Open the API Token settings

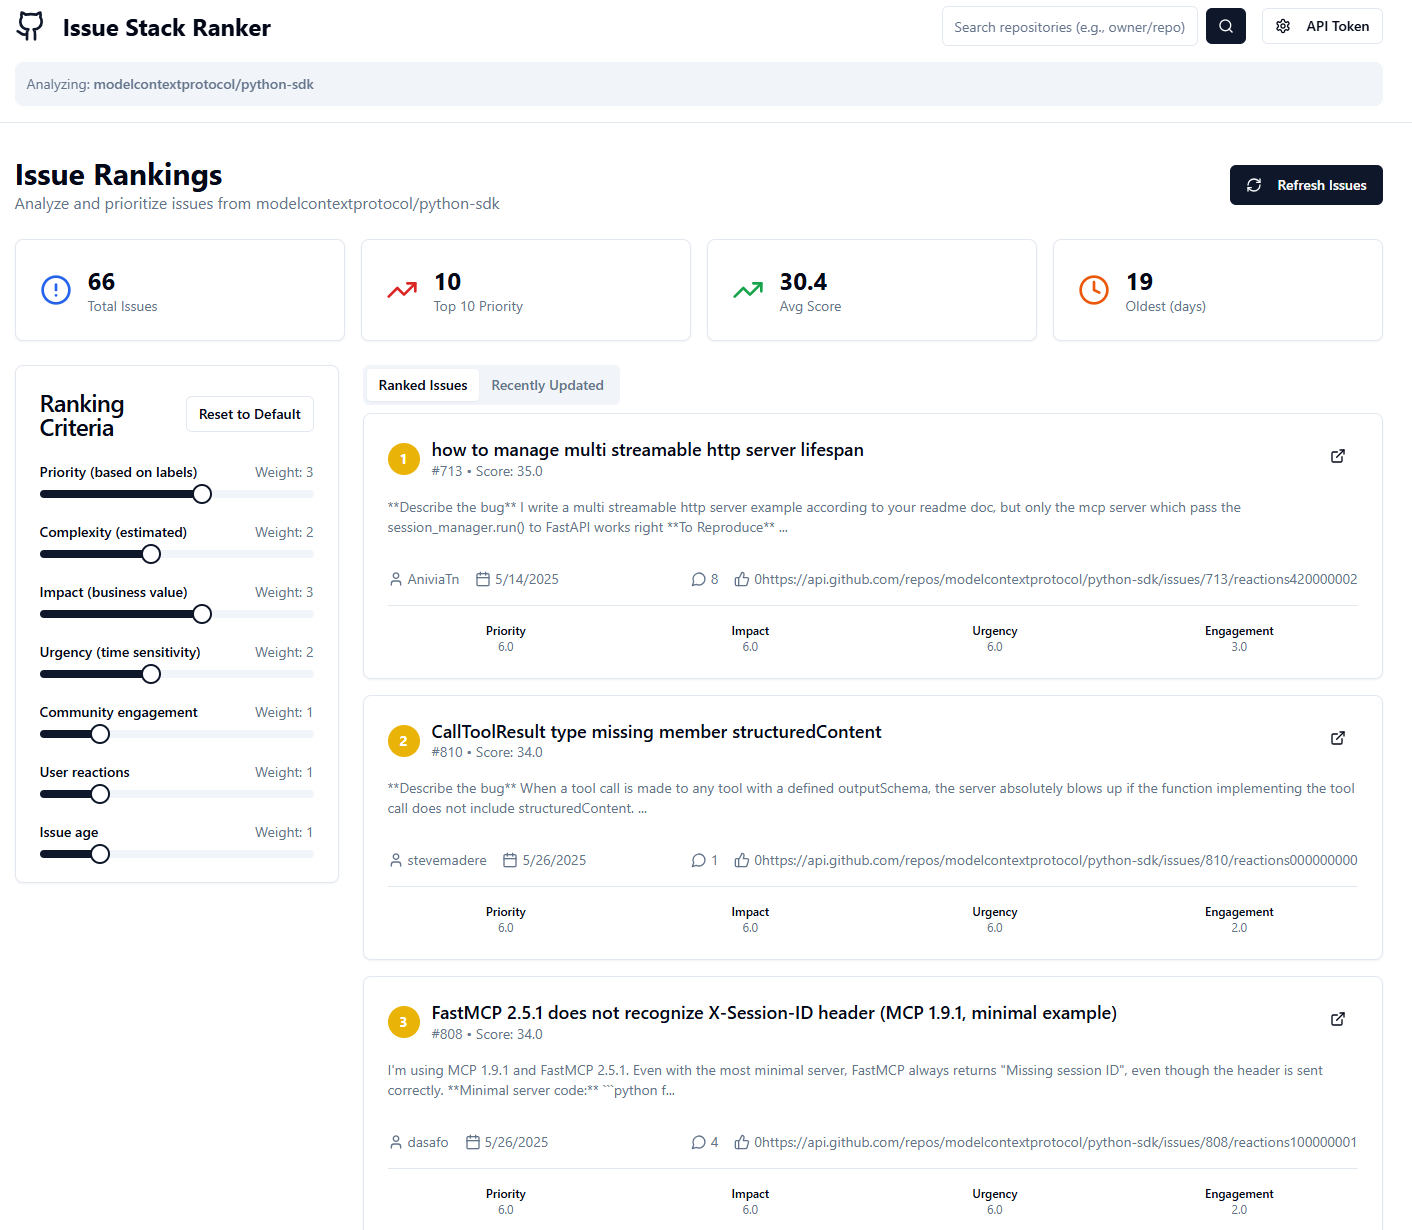click(1321, 27)
